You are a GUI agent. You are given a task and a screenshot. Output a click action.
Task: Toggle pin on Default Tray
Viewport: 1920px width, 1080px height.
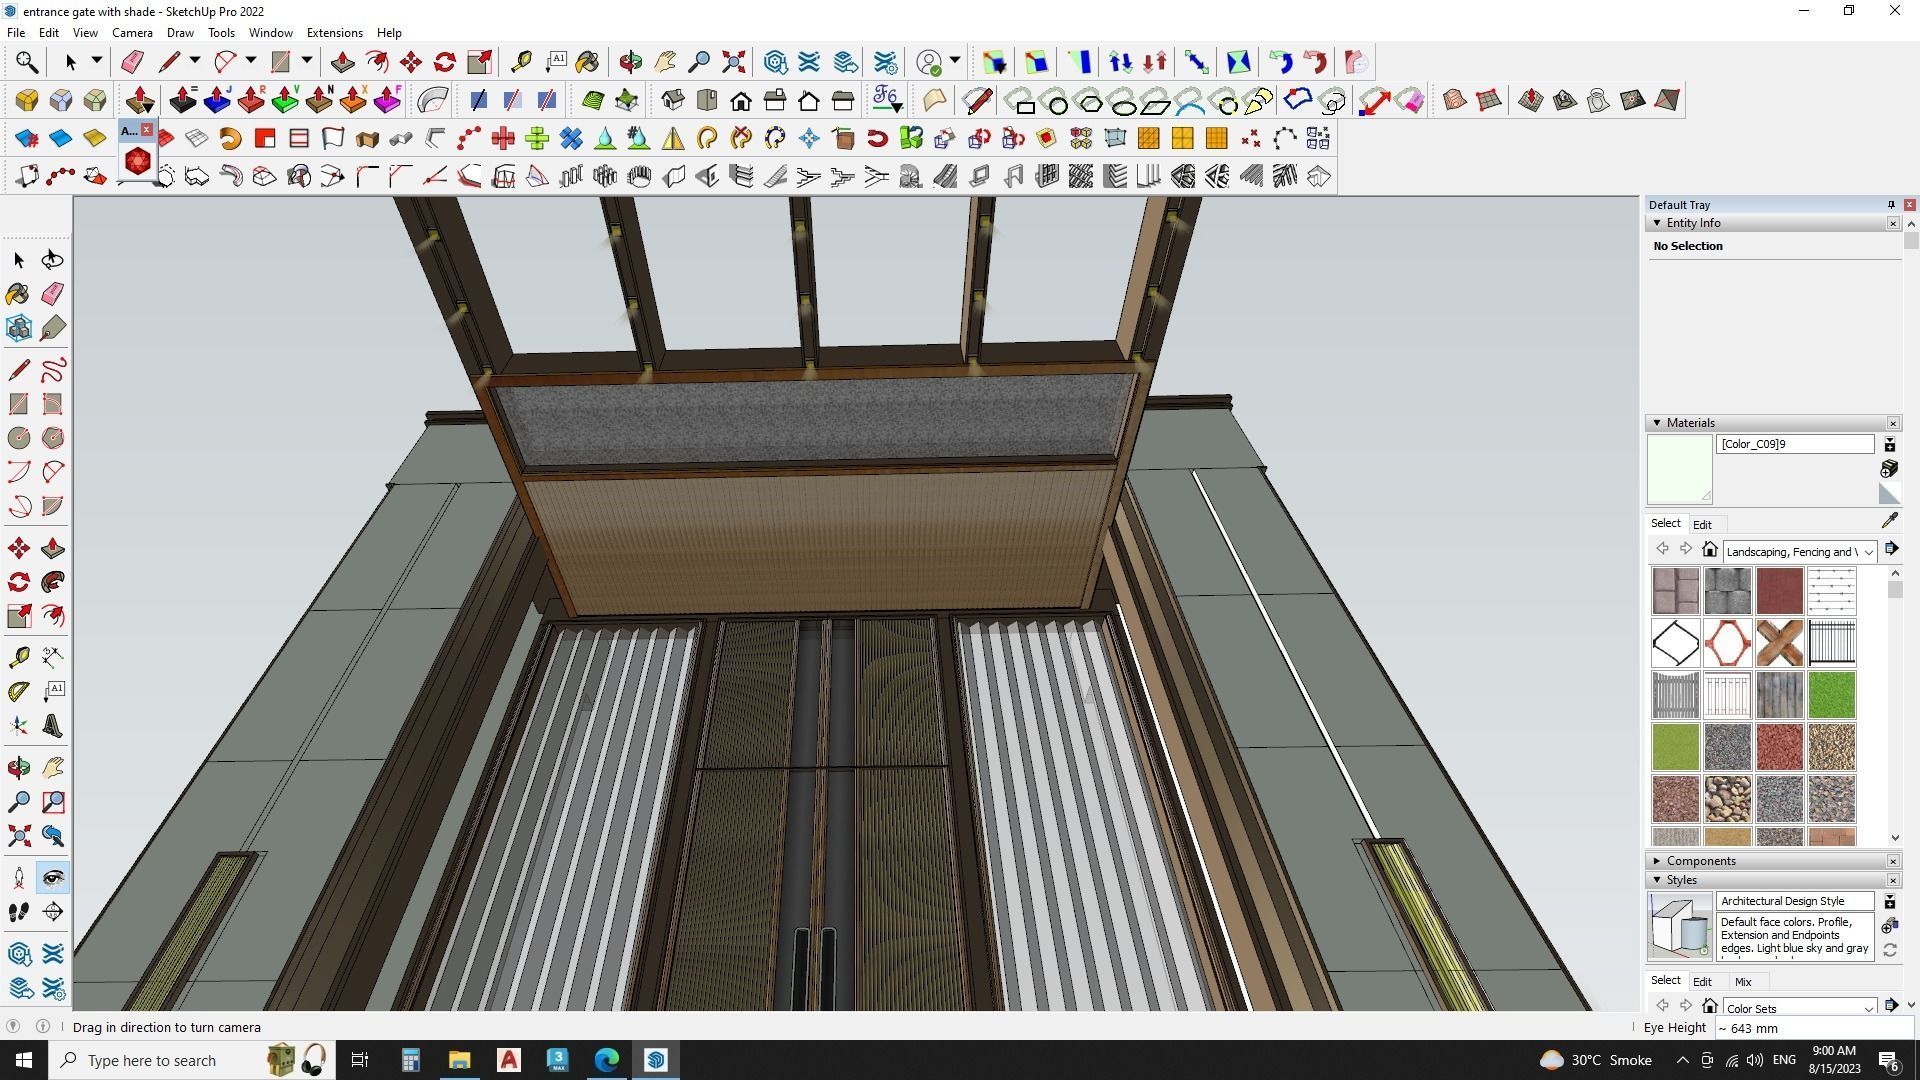[1891, 205]
